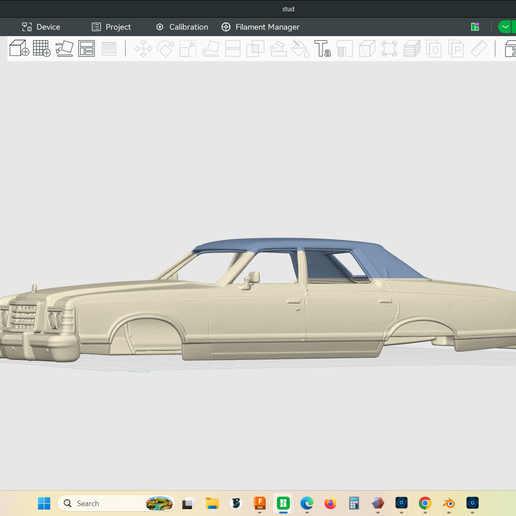Open the orange Fusion app in taskbar

click(260, 503)
